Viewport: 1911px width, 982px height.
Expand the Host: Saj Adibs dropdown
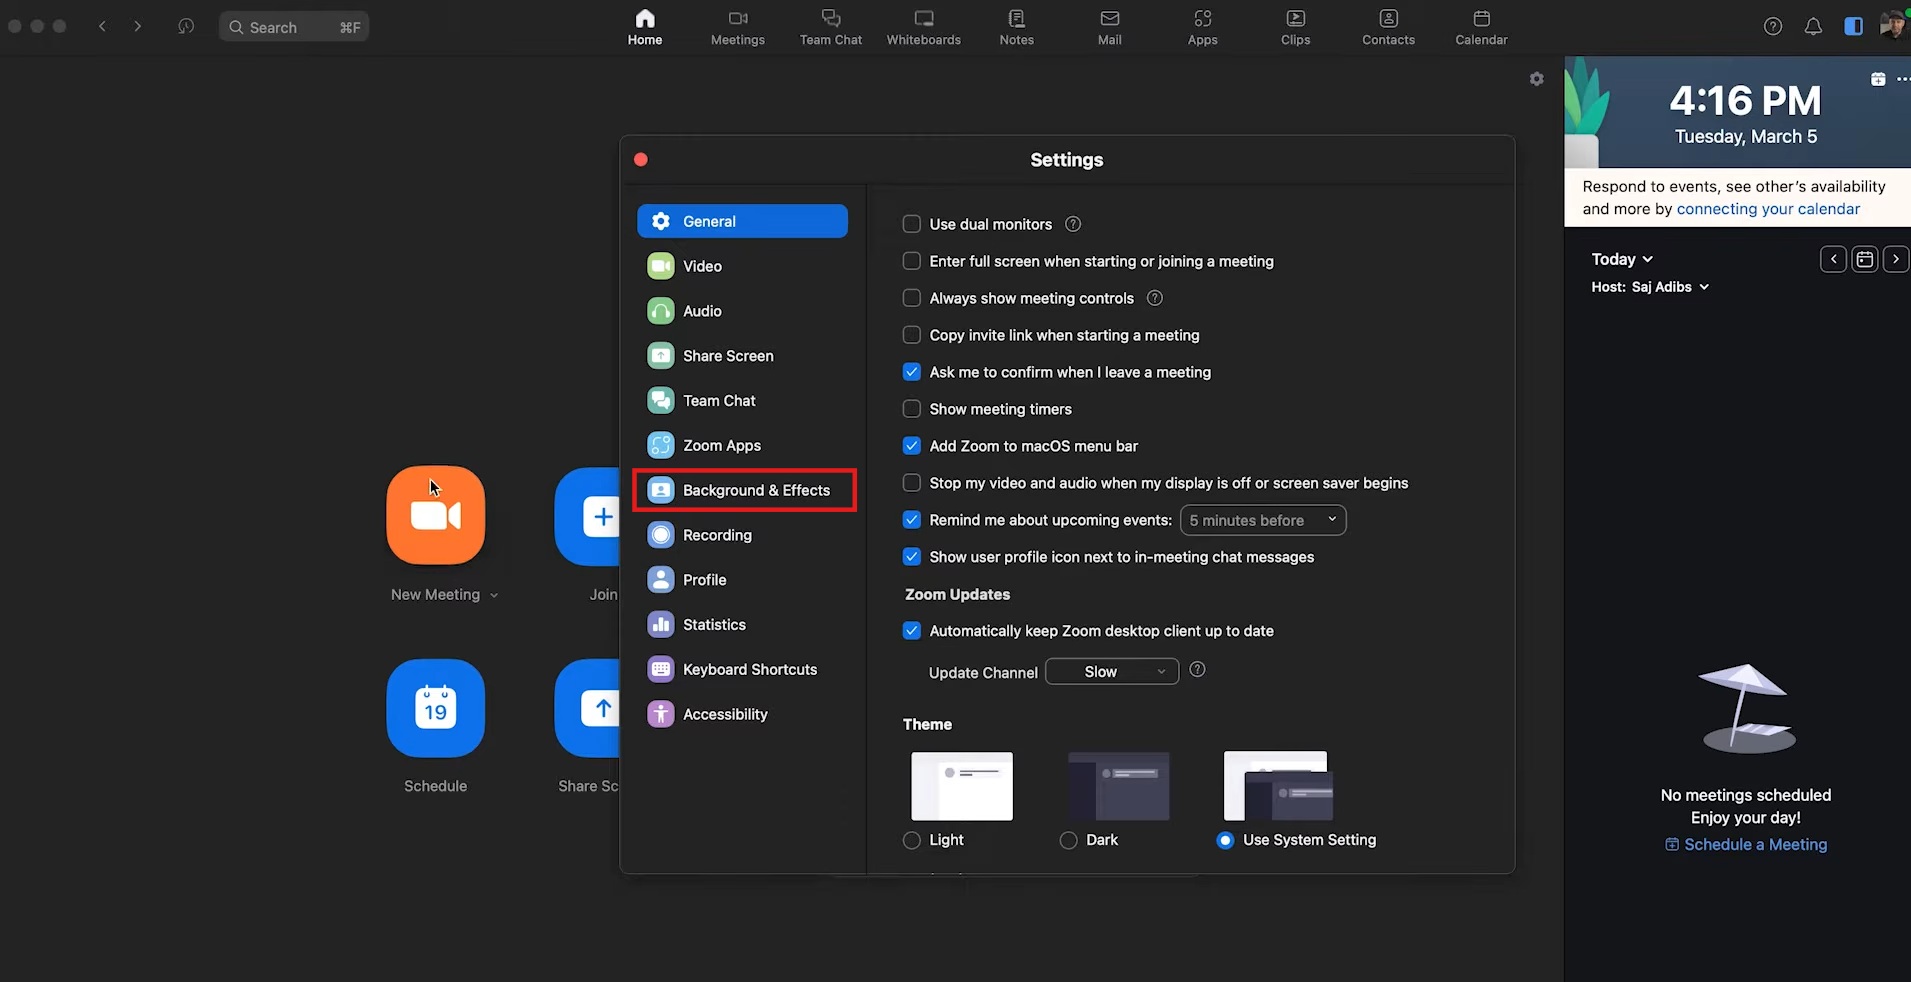(1650, 287)
